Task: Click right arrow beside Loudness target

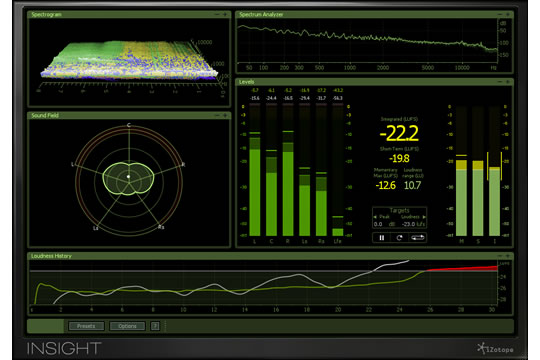Action: coord(424,217)
